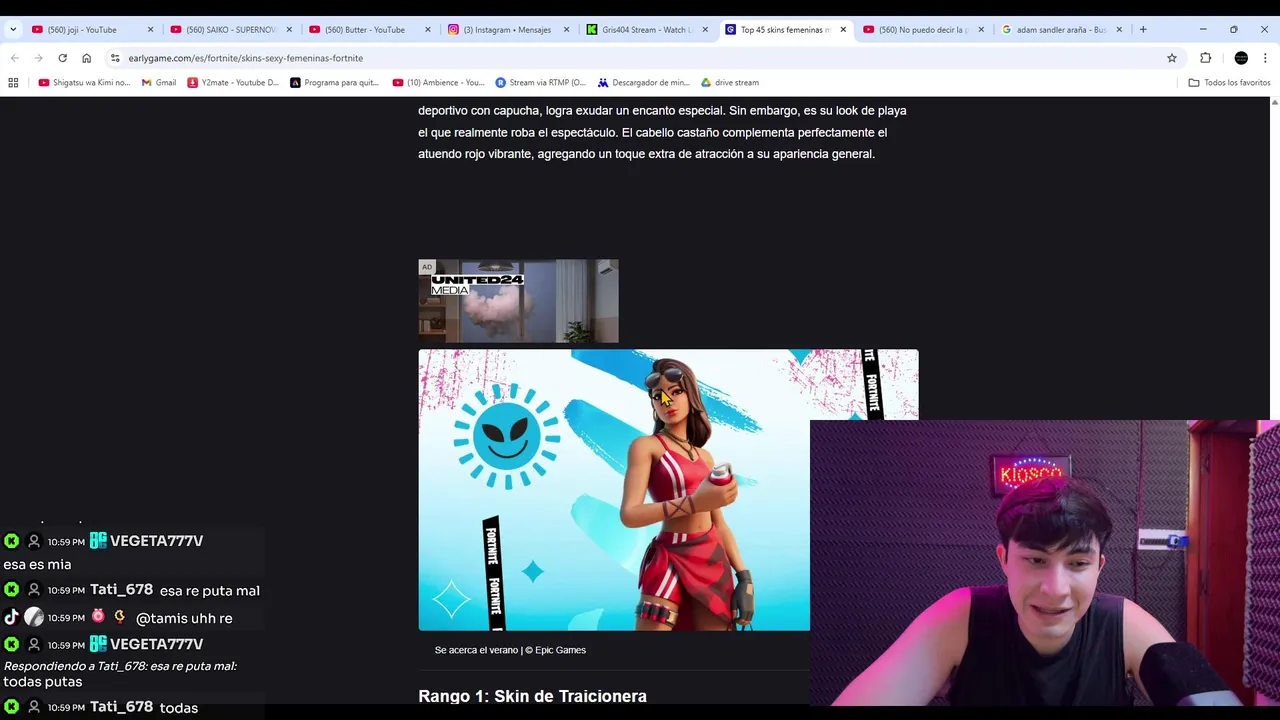Viewport: 1280px width, 720px height.
Task: Click the Kiosco neon sign in webcam
Action: [x=1031, y=473]
